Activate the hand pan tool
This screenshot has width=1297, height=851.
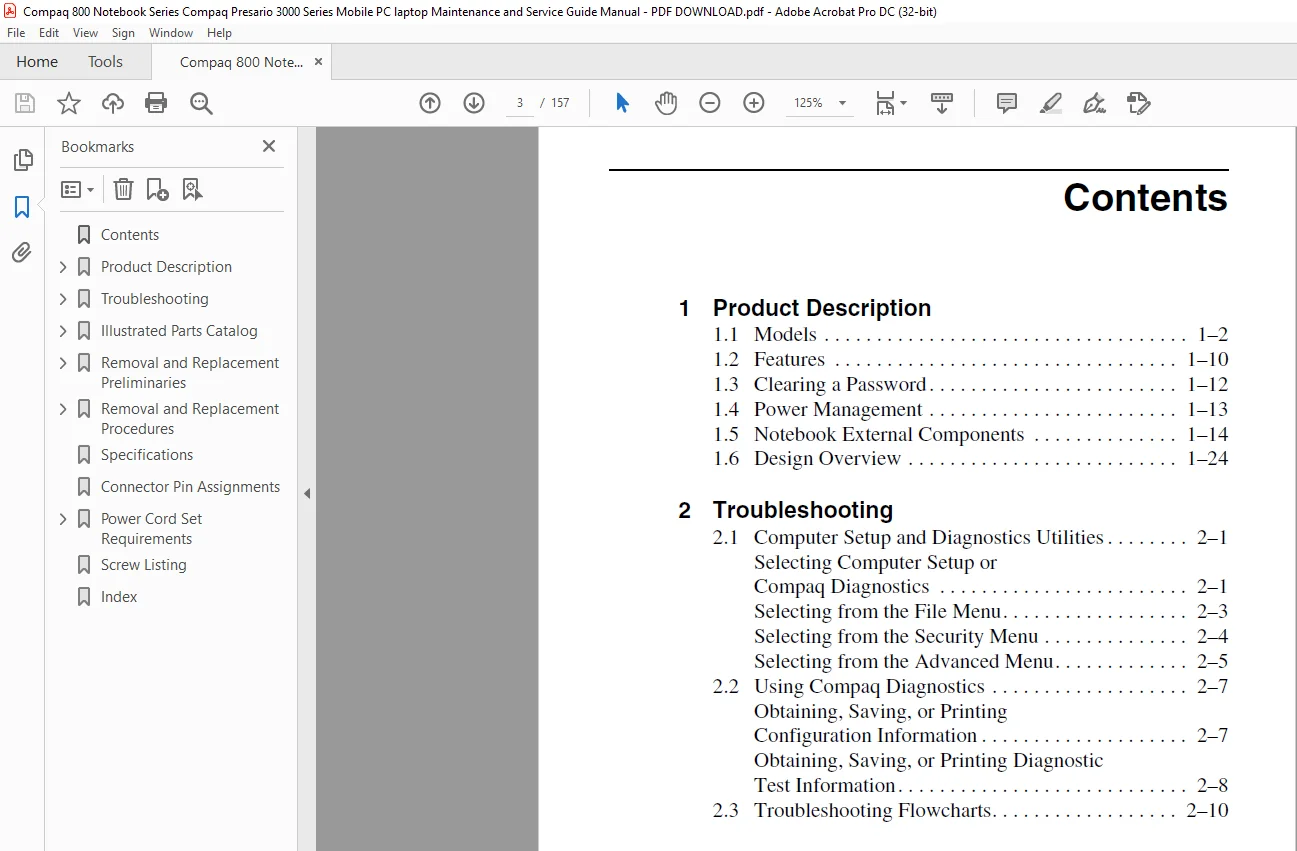(x=666, y=103)
